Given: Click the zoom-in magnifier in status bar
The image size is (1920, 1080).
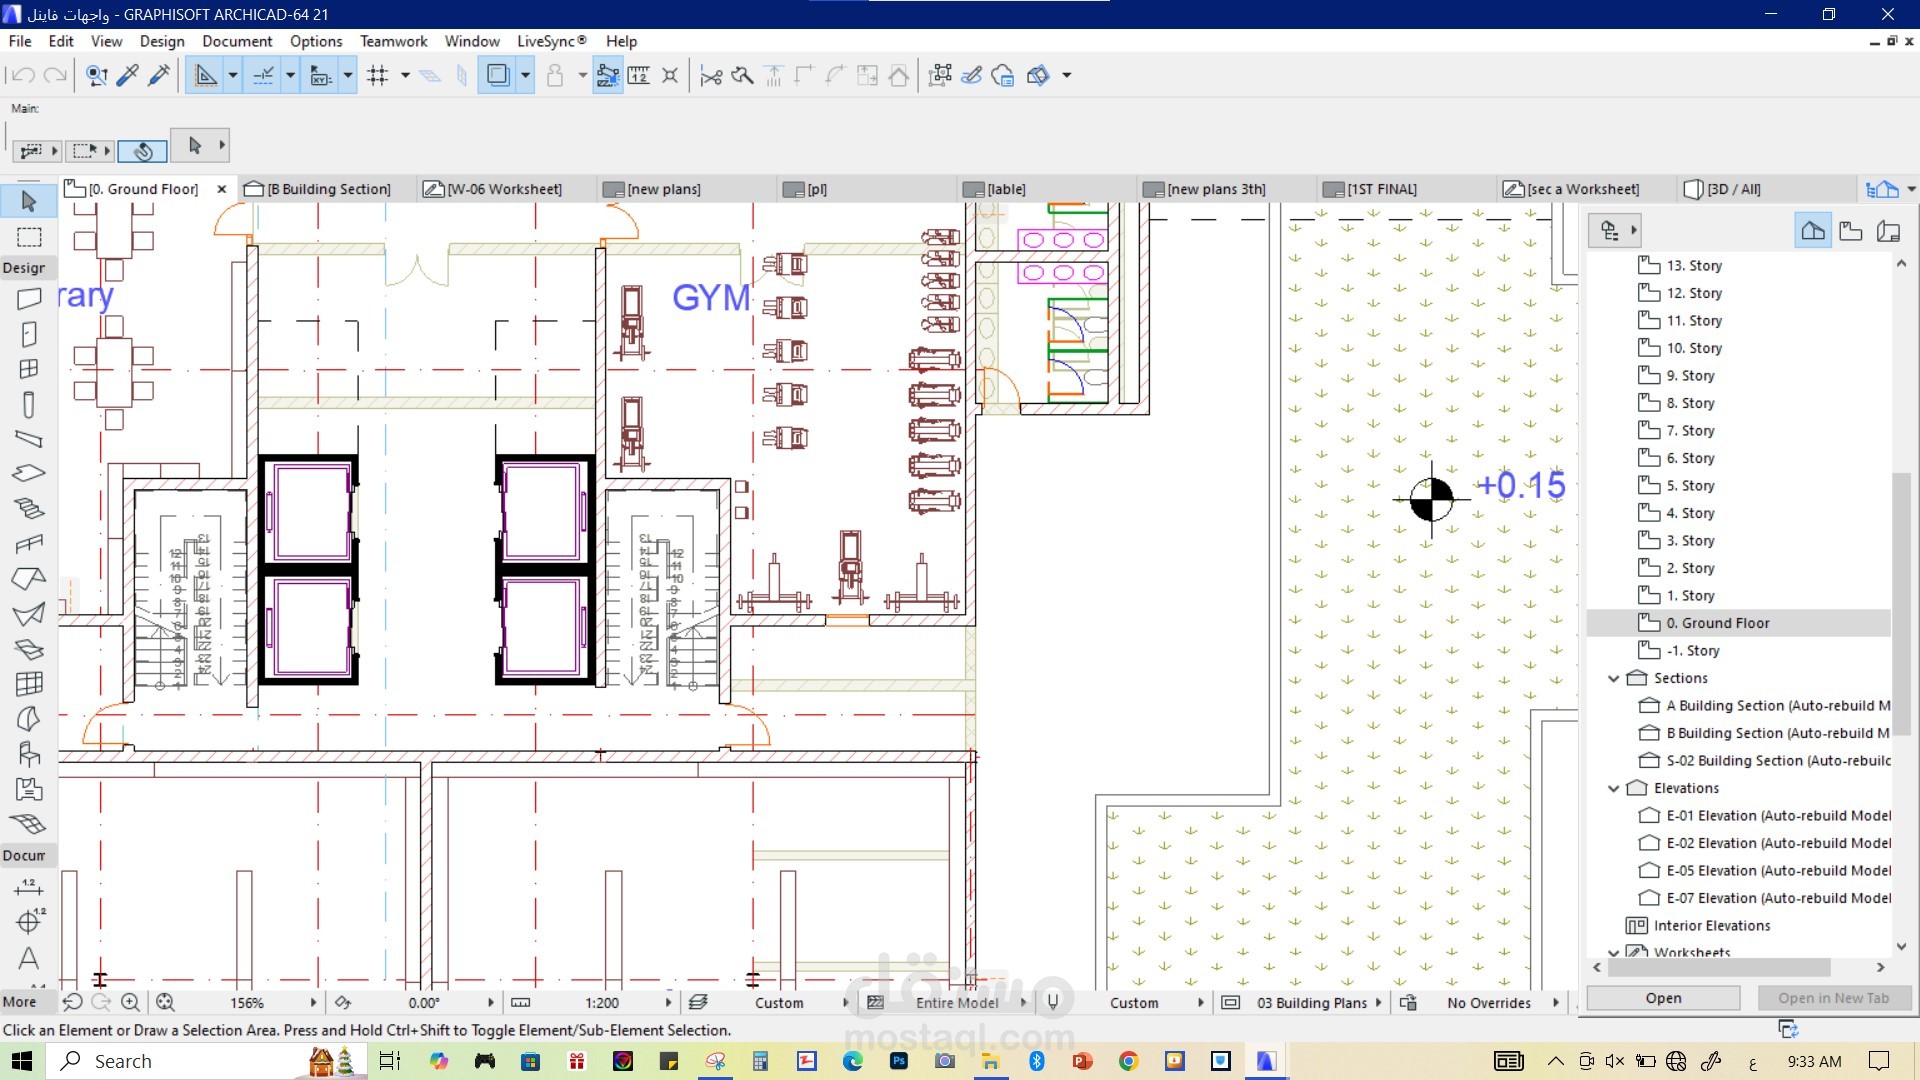Looking at the screenshot, I should 131,1002.
